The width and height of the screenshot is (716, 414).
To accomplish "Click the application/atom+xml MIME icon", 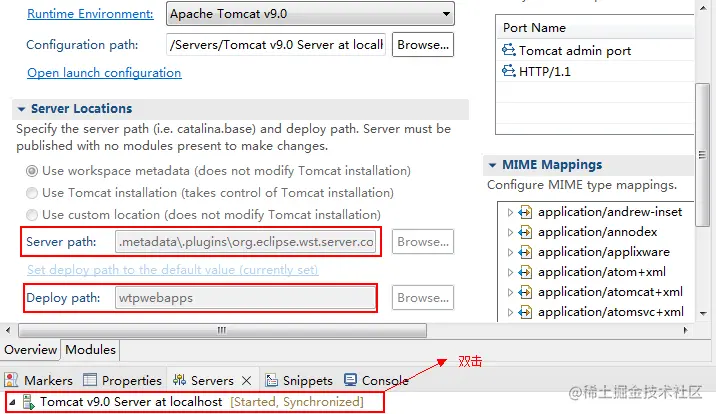I will [525, 273].
